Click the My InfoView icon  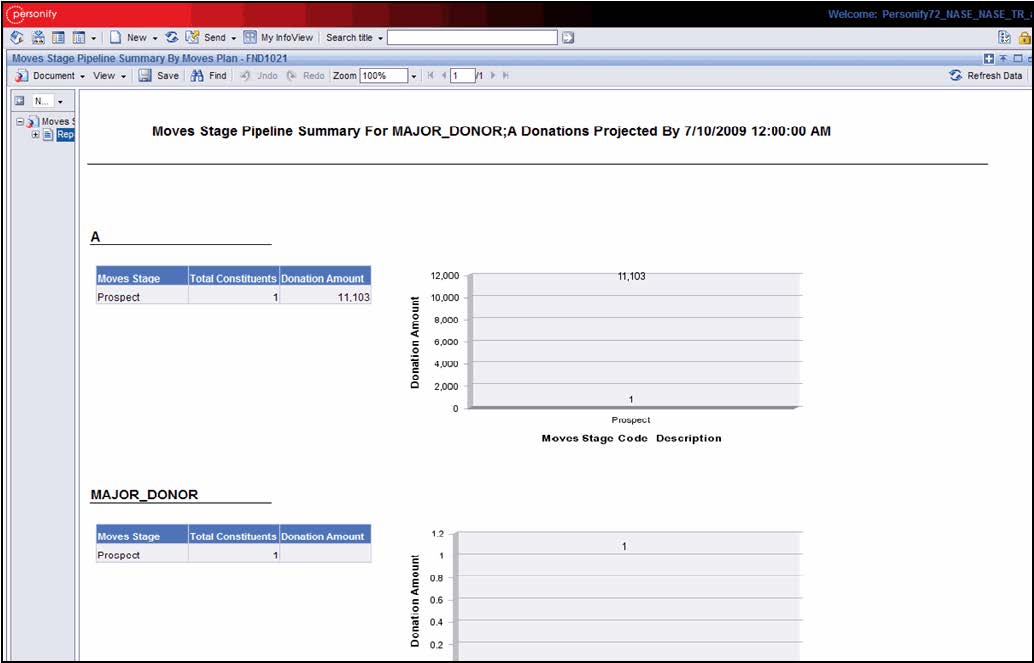tap(250, 38)
